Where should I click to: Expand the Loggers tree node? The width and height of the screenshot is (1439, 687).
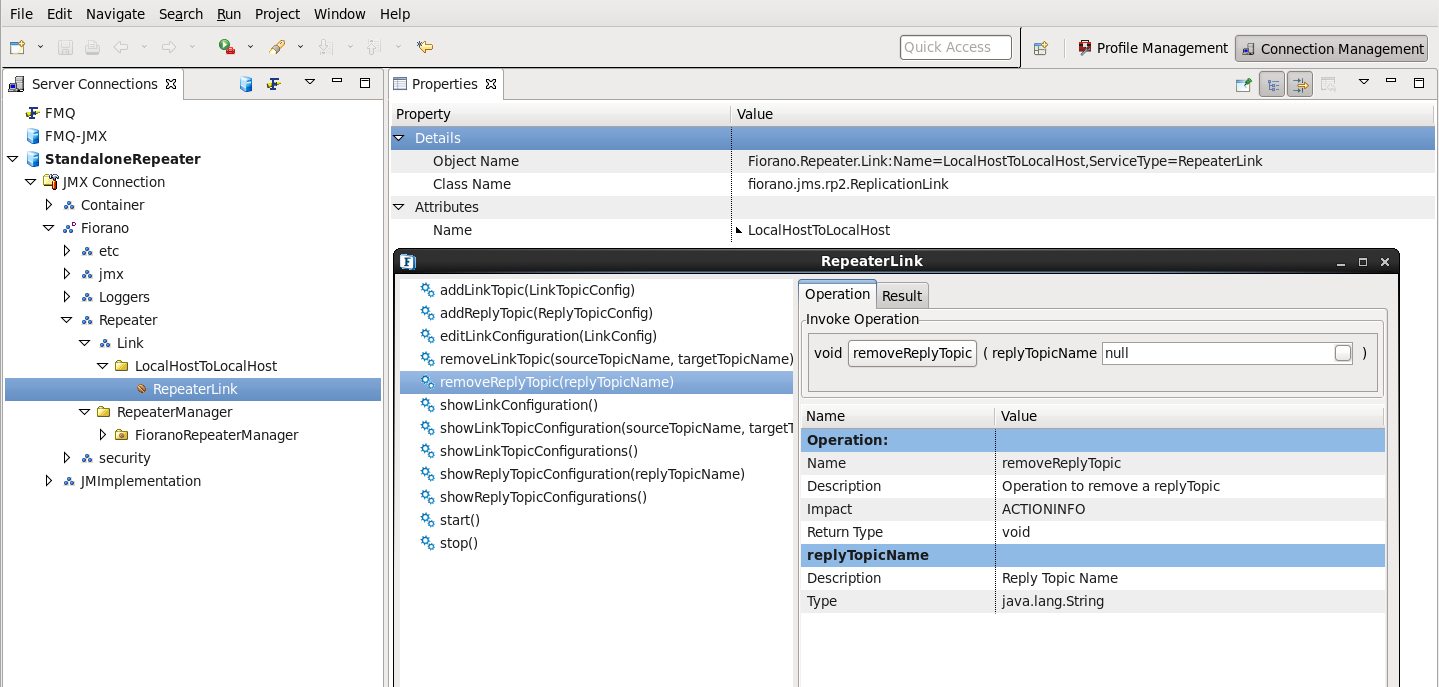pos(66,297)
